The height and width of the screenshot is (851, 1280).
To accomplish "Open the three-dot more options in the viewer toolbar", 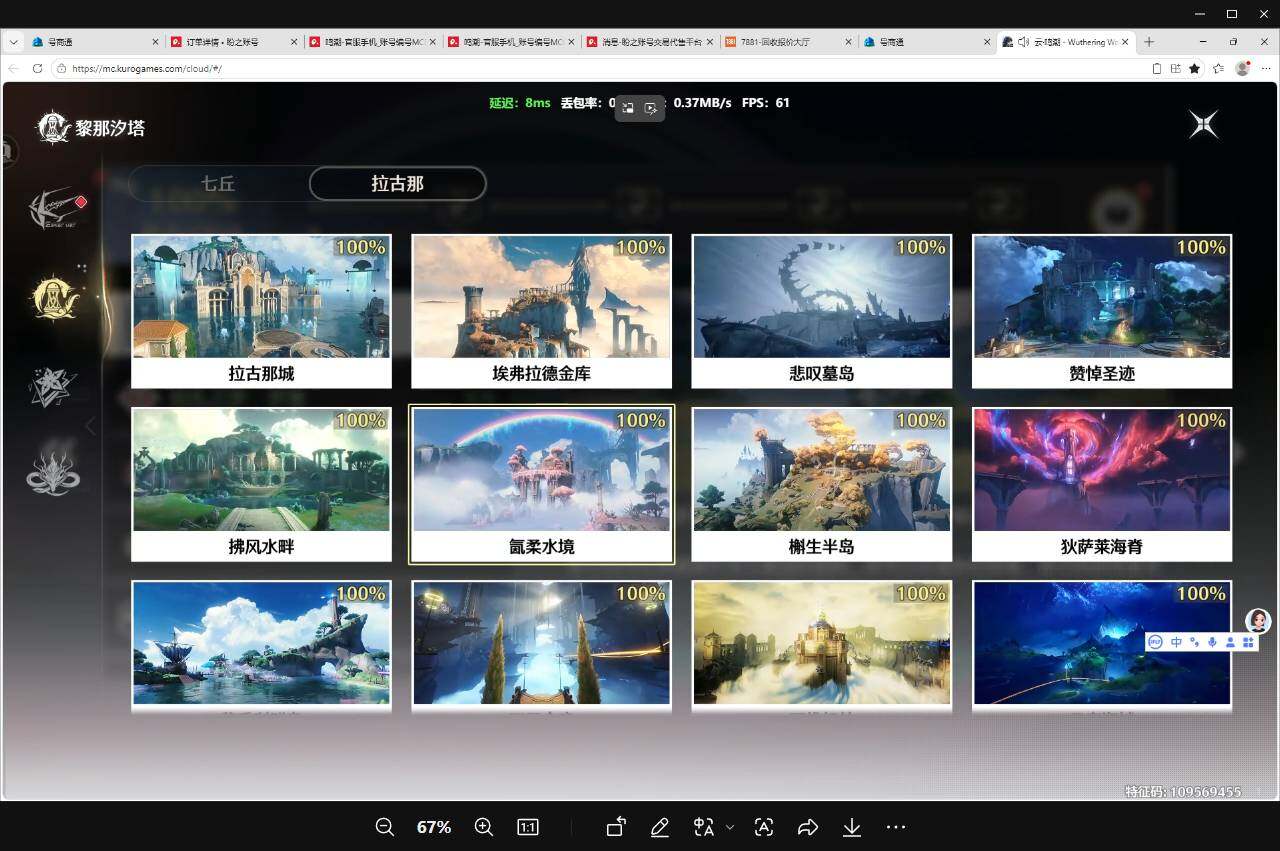I will (896, 827).
